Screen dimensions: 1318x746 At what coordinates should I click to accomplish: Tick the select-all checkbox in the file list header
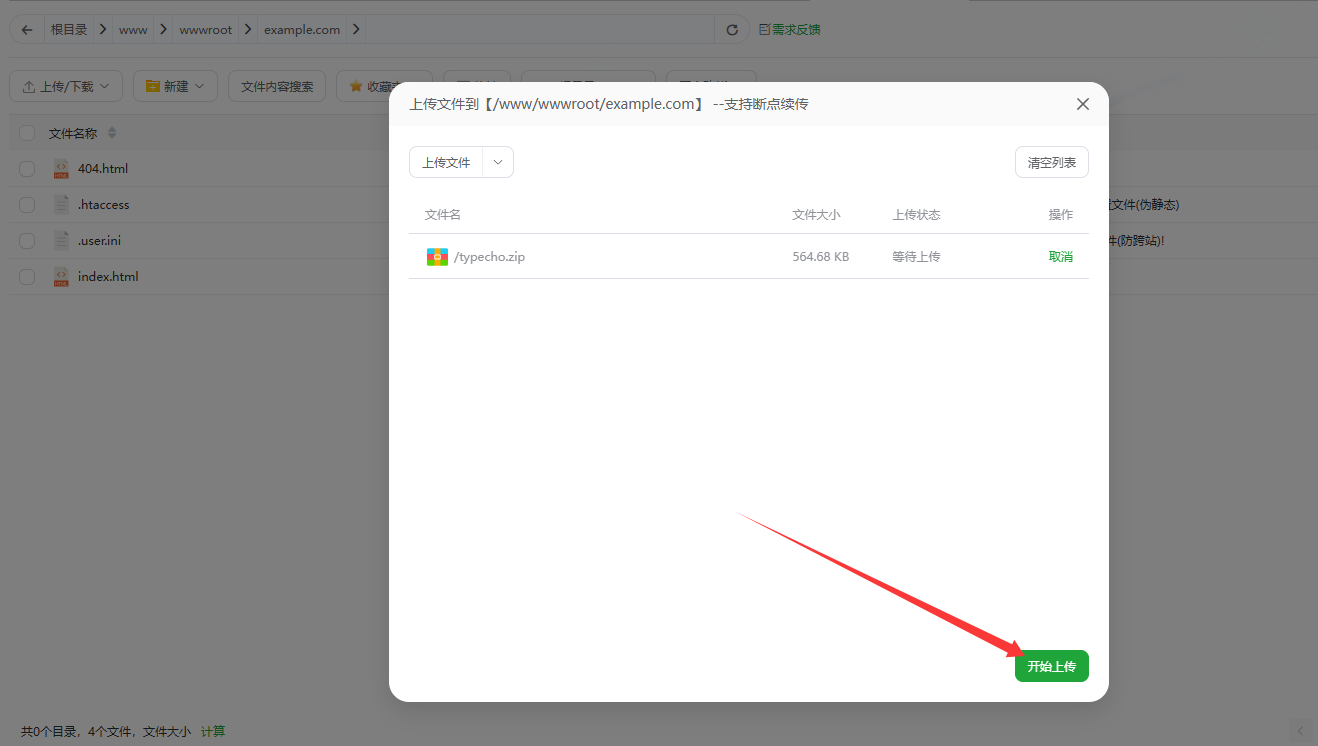pyautogui.click(x=27, y=133)
